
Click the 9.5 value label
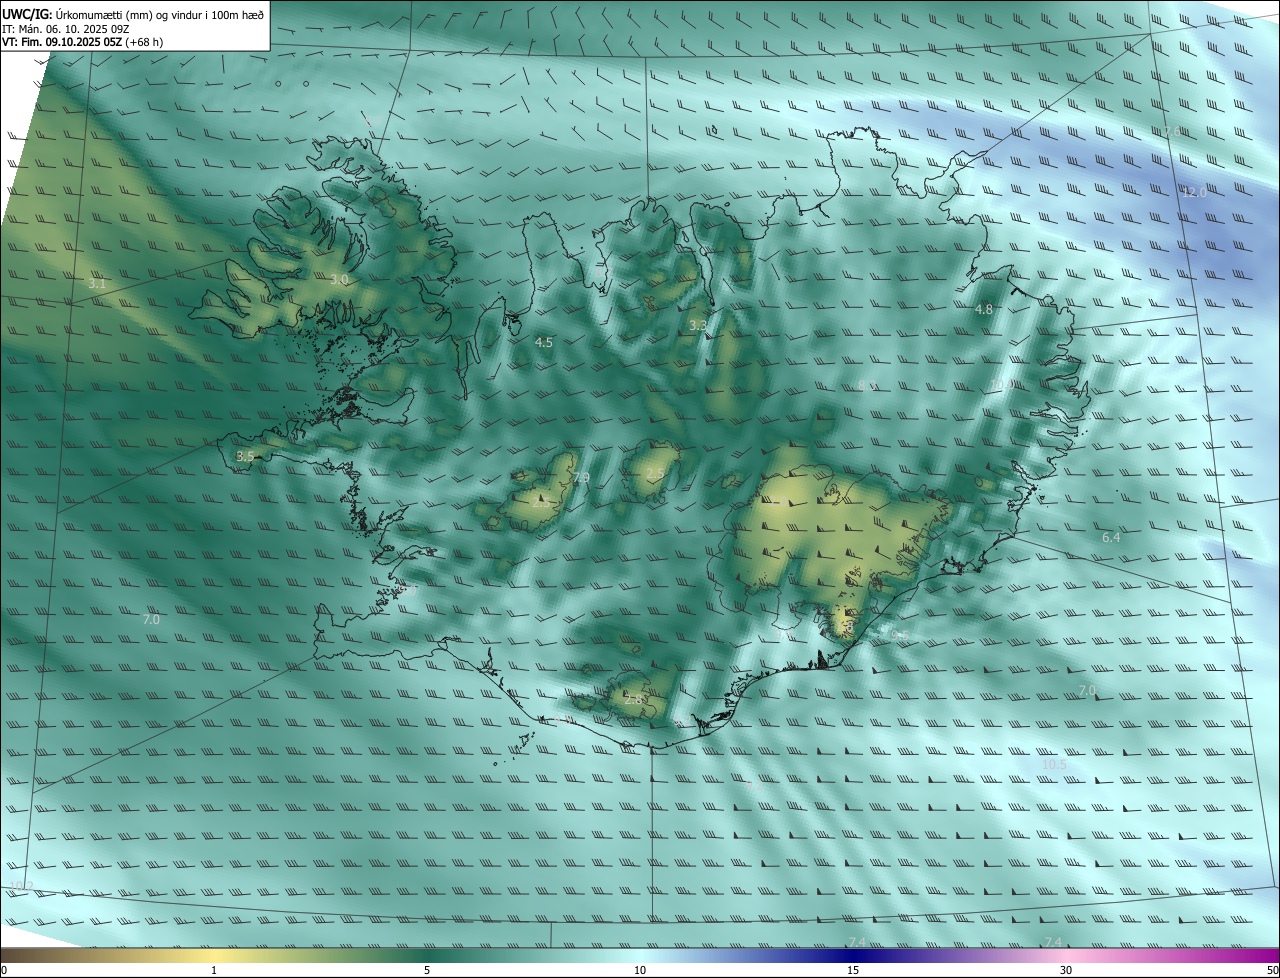coord(900,635)
